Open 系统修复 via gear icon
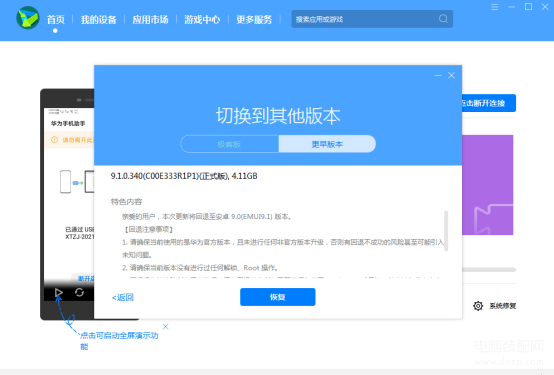Image resolution: width=554 pixels, height=375 pixels. [478, 306]
